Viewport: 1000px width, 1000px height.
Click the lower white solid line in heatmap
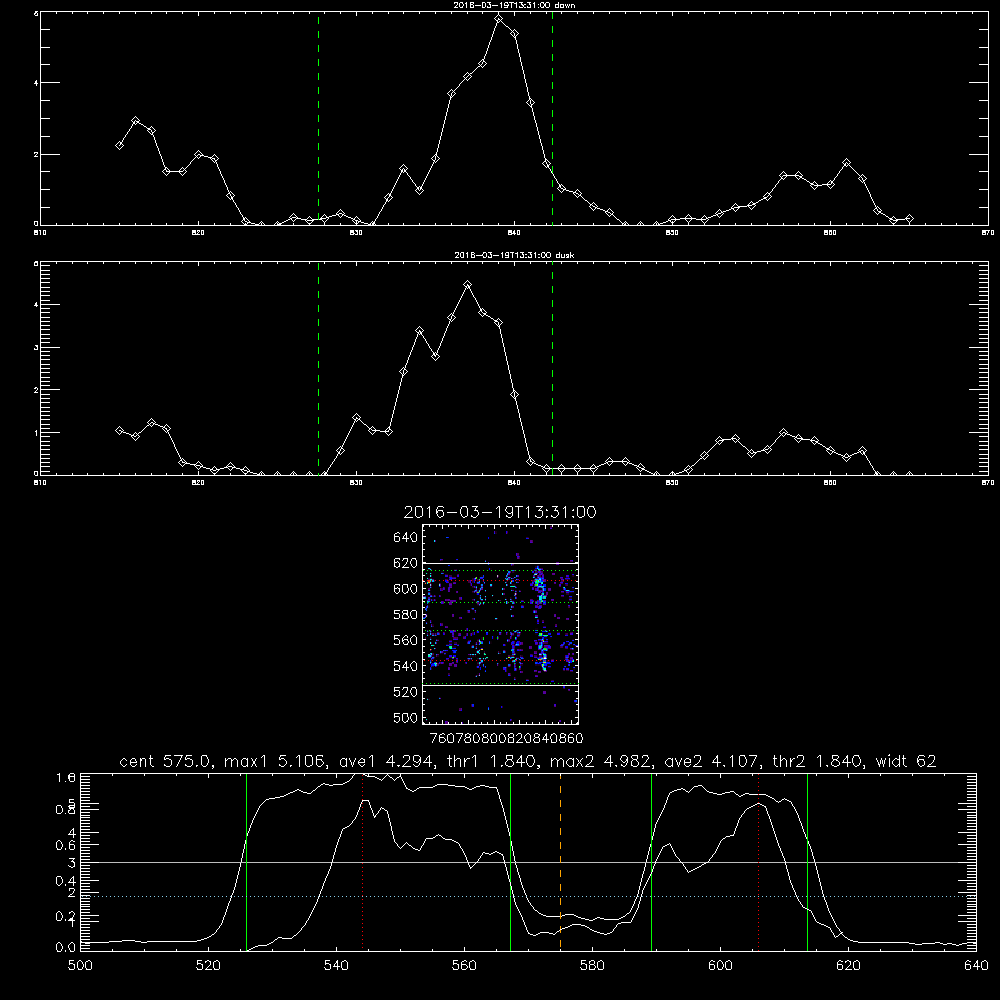click(501, 686)
